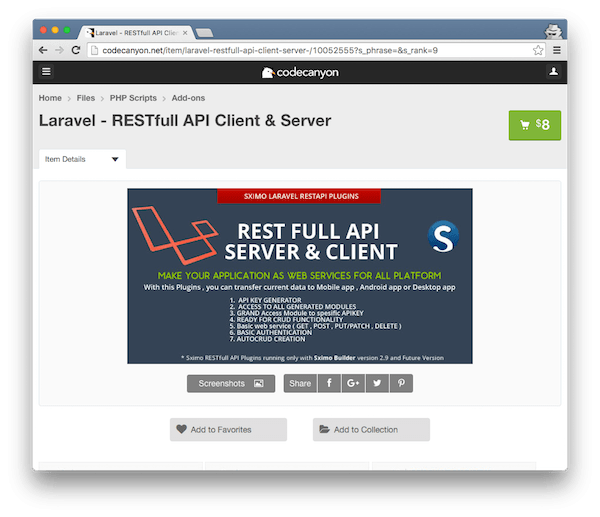Bookmark page using the star icon
Viewport: 600px width, 517px height.
pyautogui.click(x=538, y=50)
